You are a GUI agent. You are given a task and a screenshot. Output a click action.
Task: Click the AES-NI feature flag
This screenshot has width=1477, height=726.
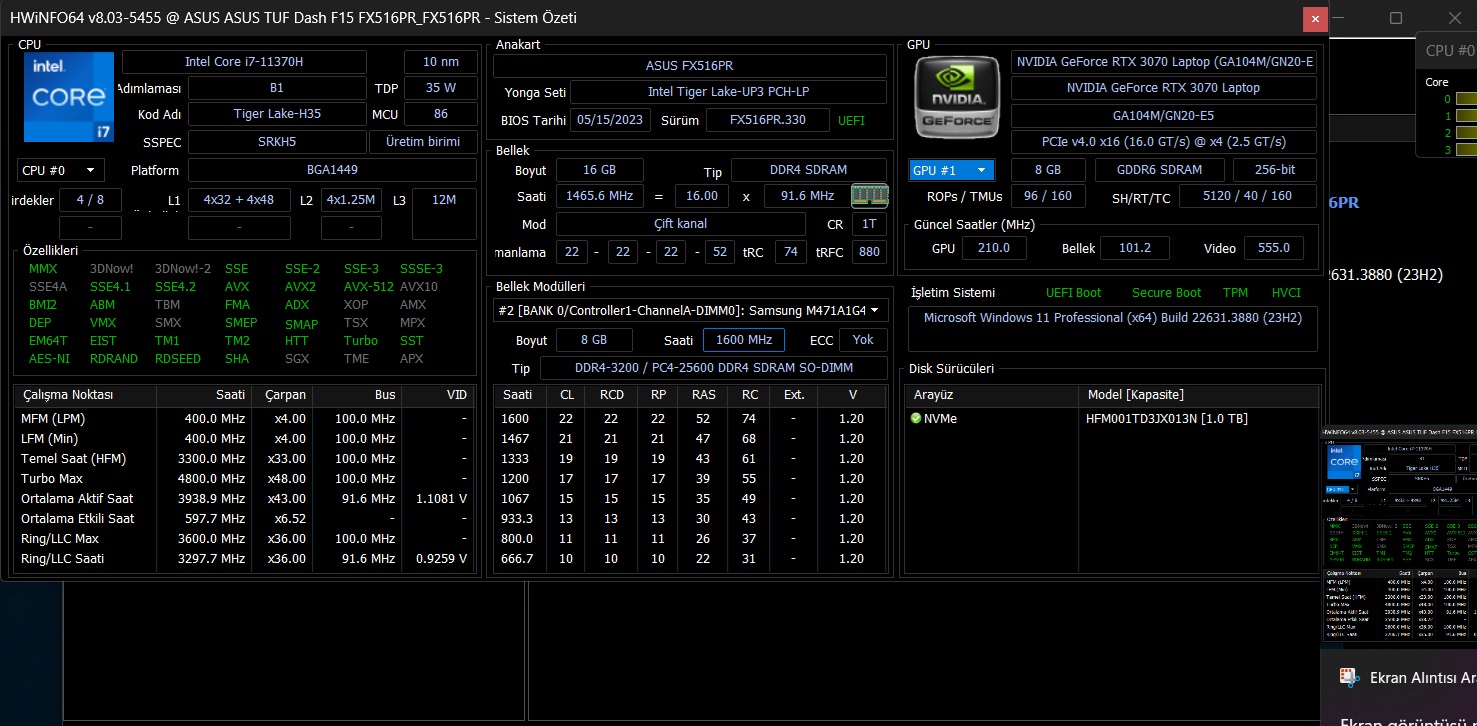coord(49,359)
